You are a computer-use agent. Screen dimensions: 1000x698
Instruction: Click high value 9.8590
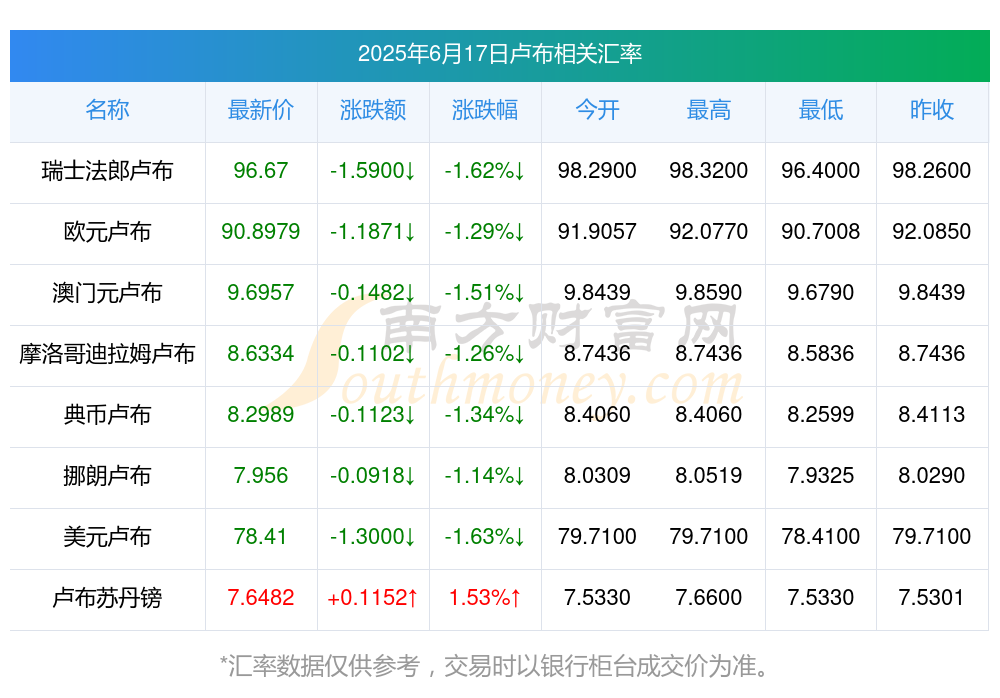pyautogui.click(x=709, y=292)
